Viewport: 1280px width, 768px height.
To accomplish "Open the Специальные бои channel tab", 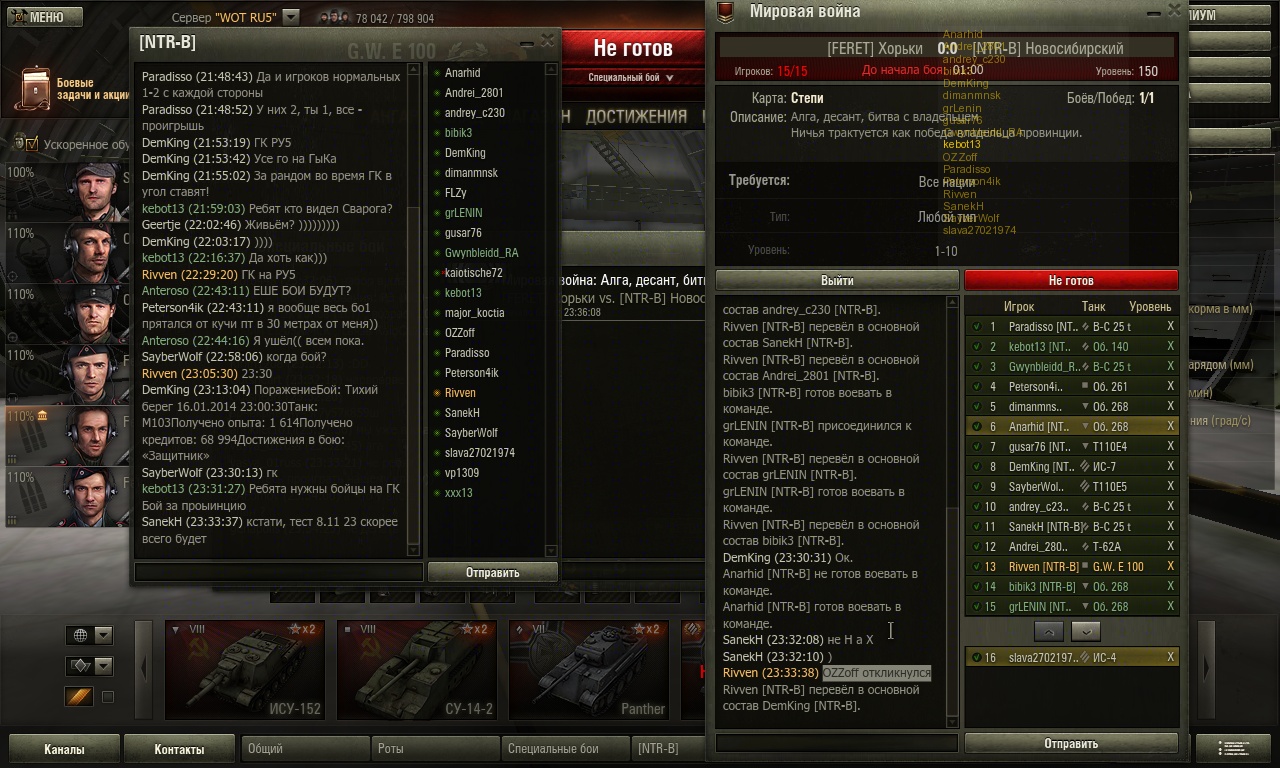I will [x=564, y=748].
